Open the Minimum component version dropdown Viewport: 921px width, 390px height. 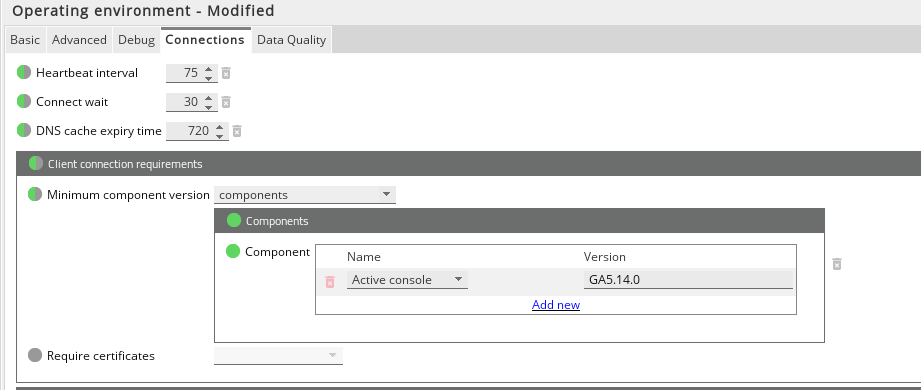click(x=305, y=195)
